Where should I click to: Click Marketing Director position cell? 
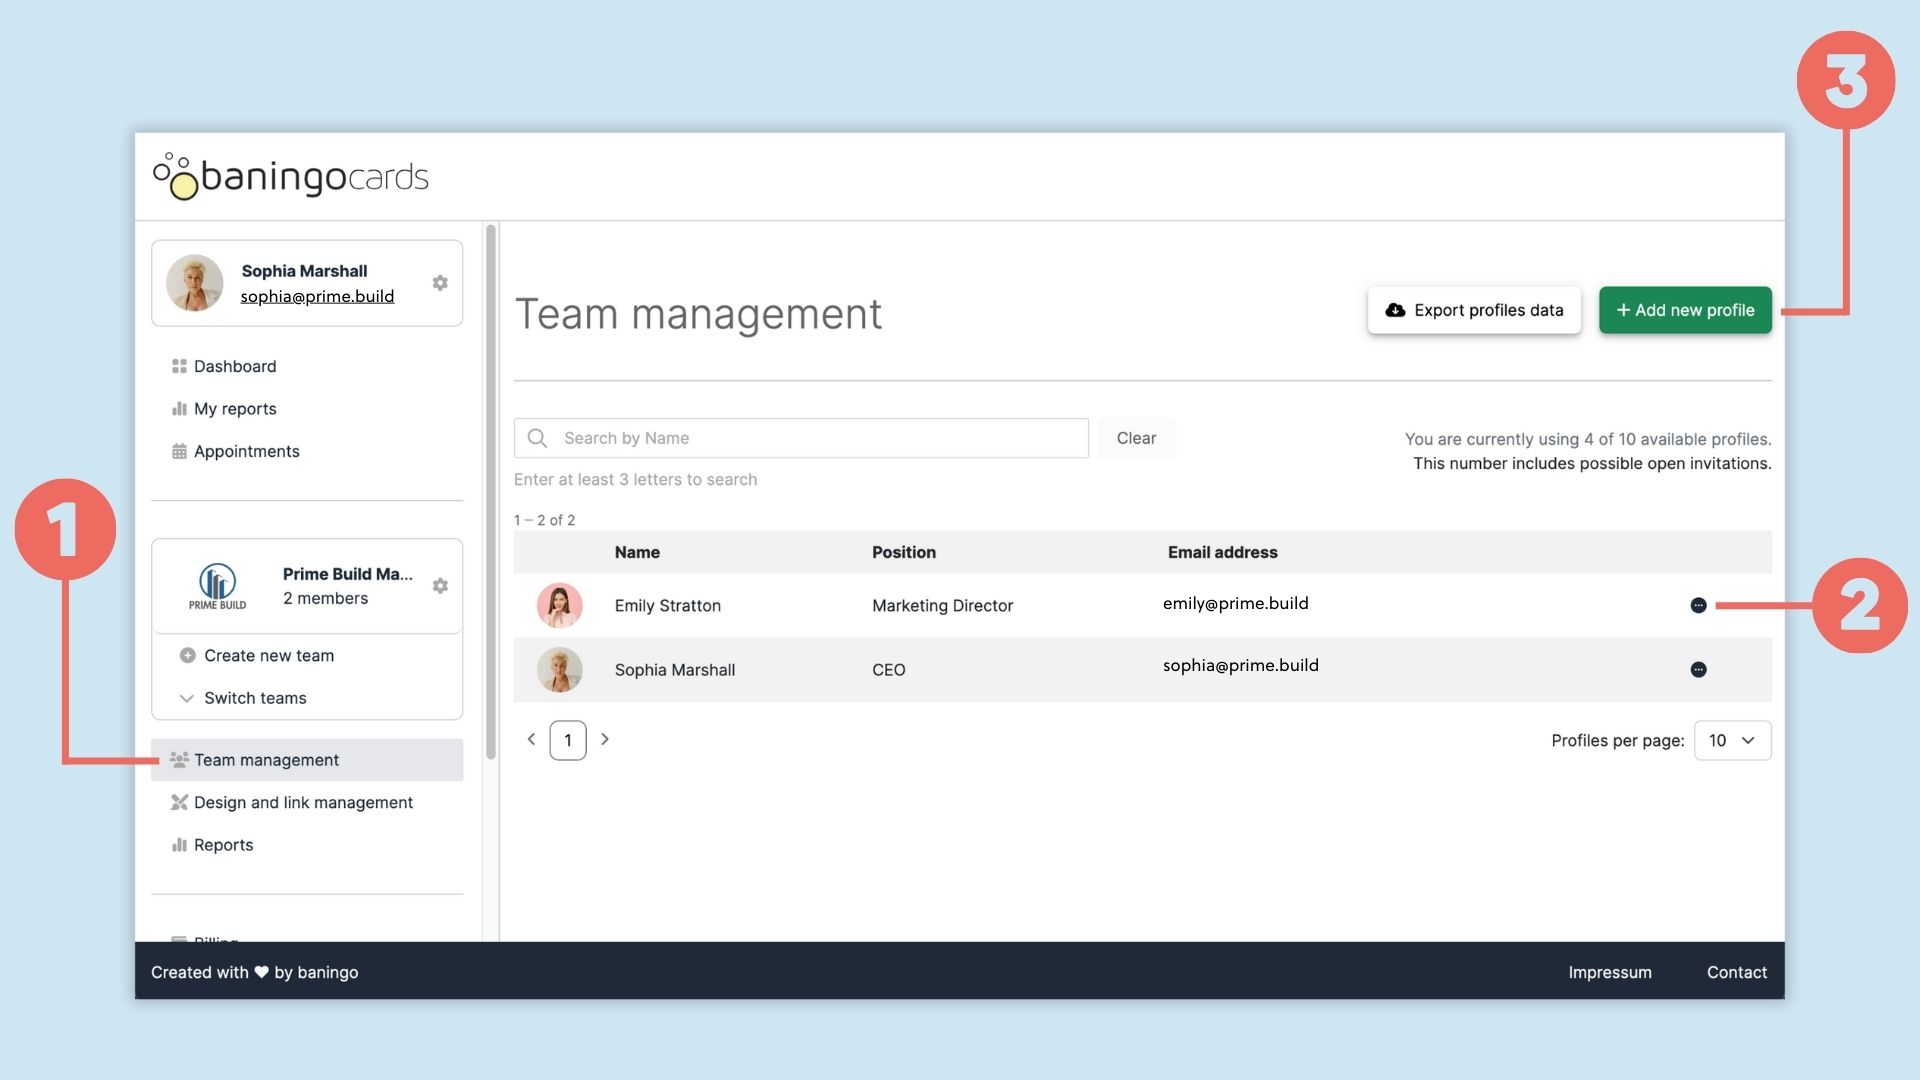942,606
